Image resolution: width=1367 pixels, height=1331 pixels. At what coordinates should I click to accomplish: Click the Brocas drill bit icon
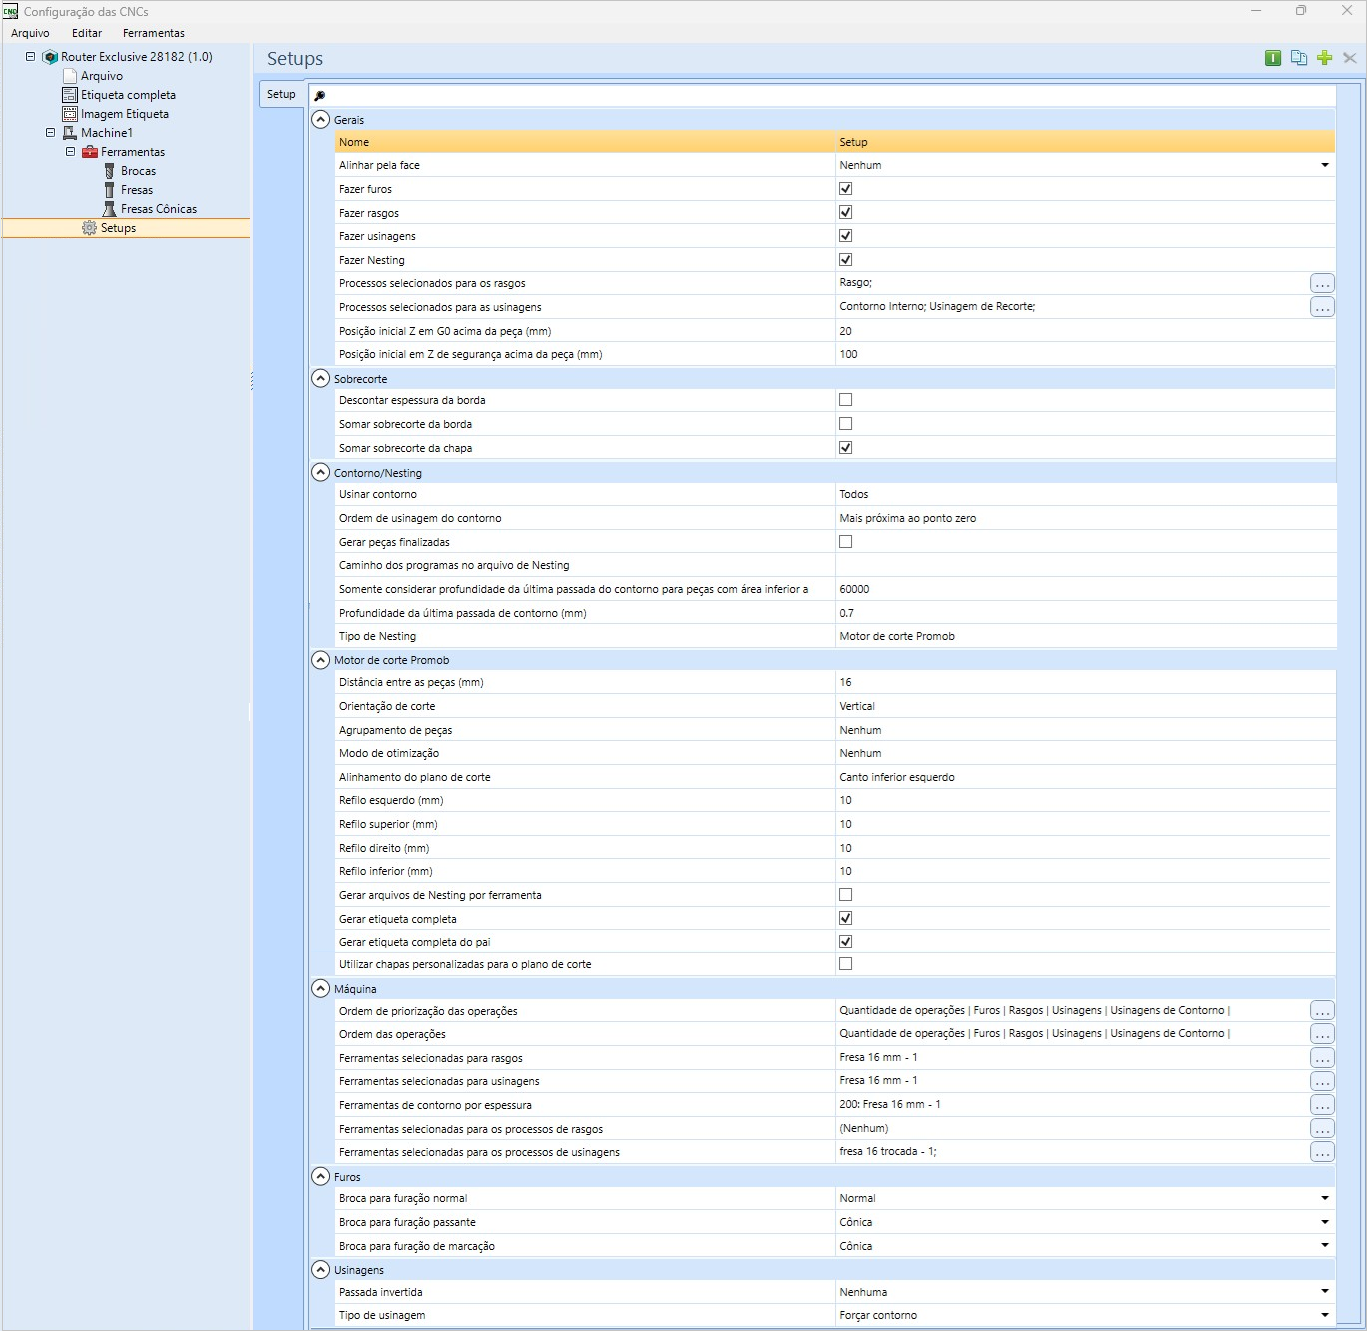point(110,171)
